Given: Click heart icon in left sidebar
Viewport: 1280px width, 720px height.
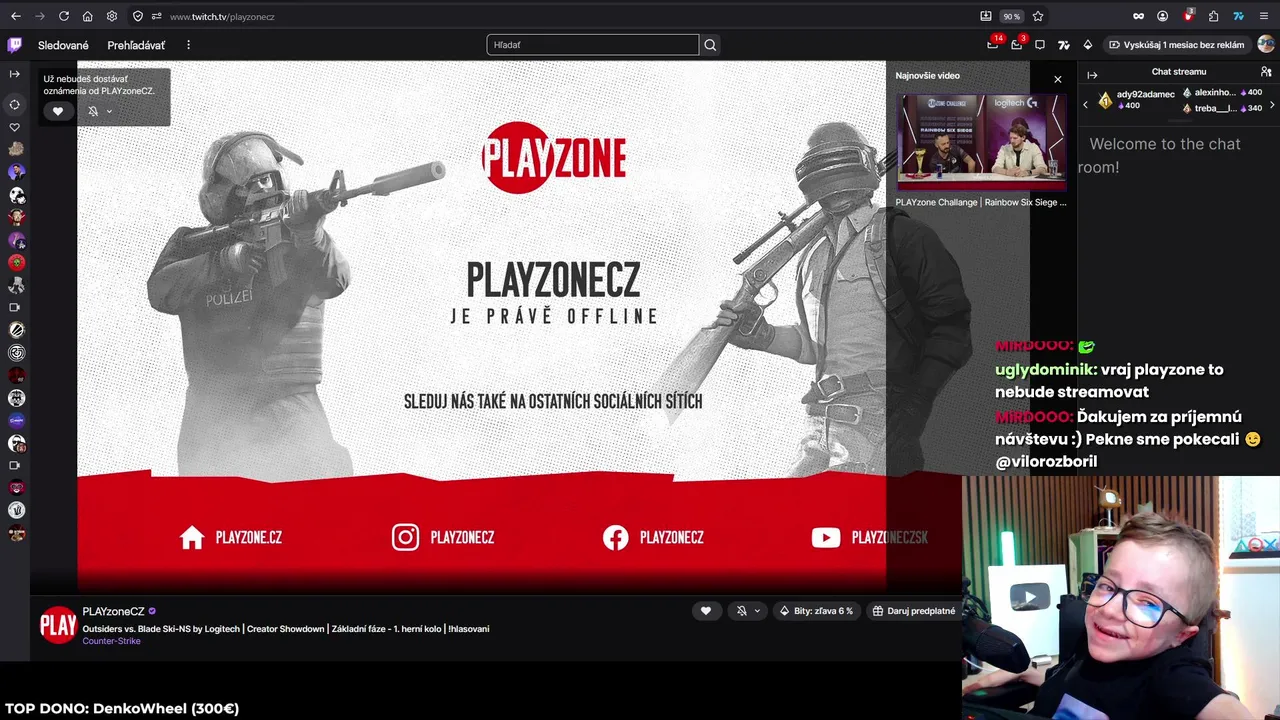Looking at the screenshot, I should 15,127.
